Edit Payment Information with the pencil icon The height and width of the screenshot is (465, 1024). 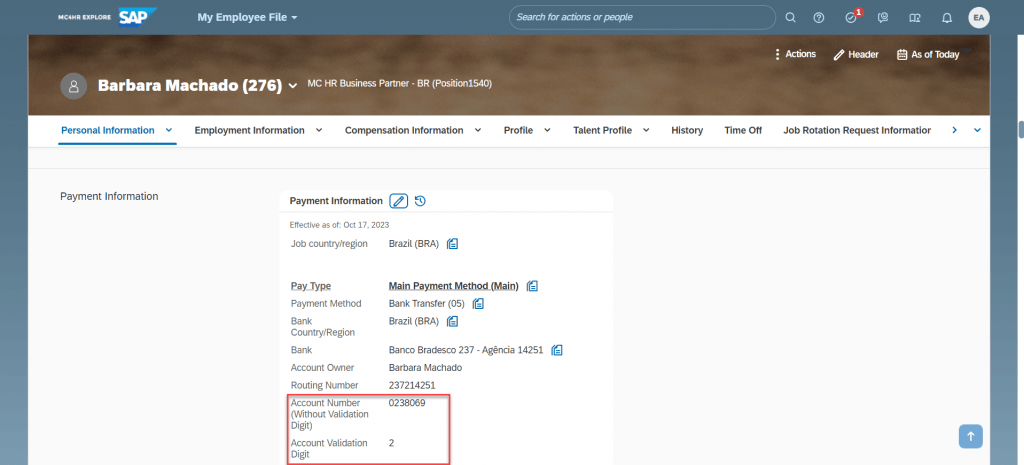(x=399, y=201)
